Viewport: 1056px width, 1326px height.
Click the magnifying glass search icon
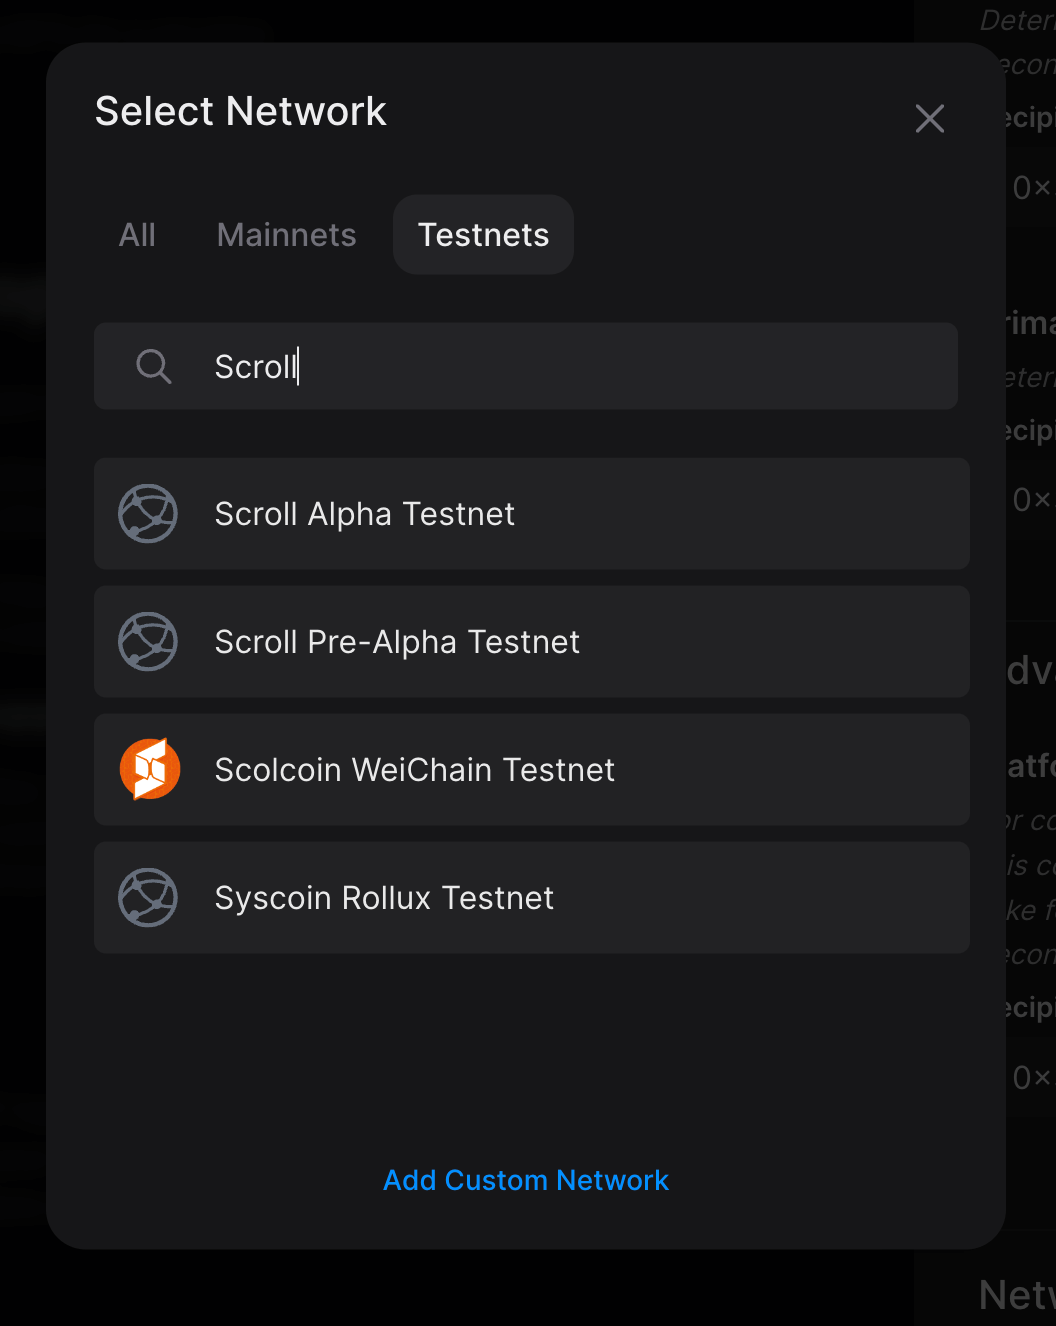coord(154,366)
